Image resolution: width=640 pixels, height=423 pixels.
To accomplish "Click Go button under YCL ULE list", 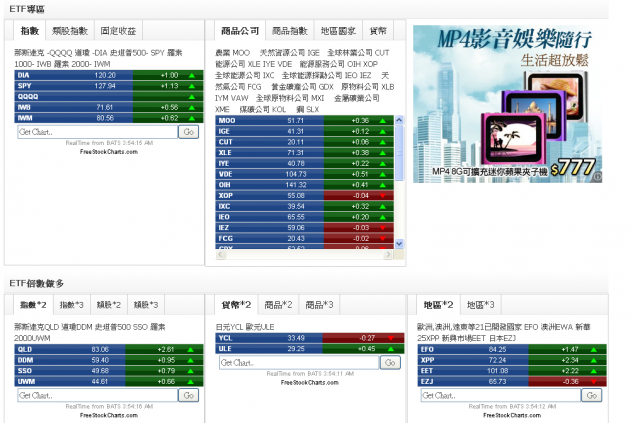I will (x=390, y=363).
